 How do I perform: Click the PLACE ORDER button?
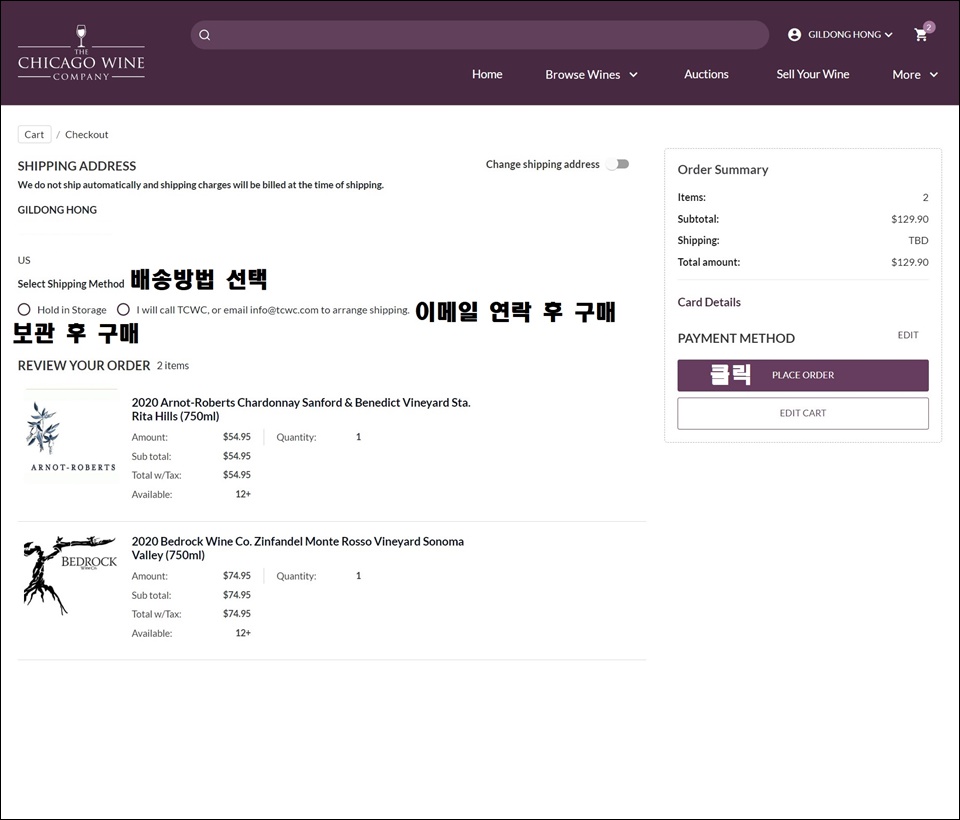pos(803,375)
